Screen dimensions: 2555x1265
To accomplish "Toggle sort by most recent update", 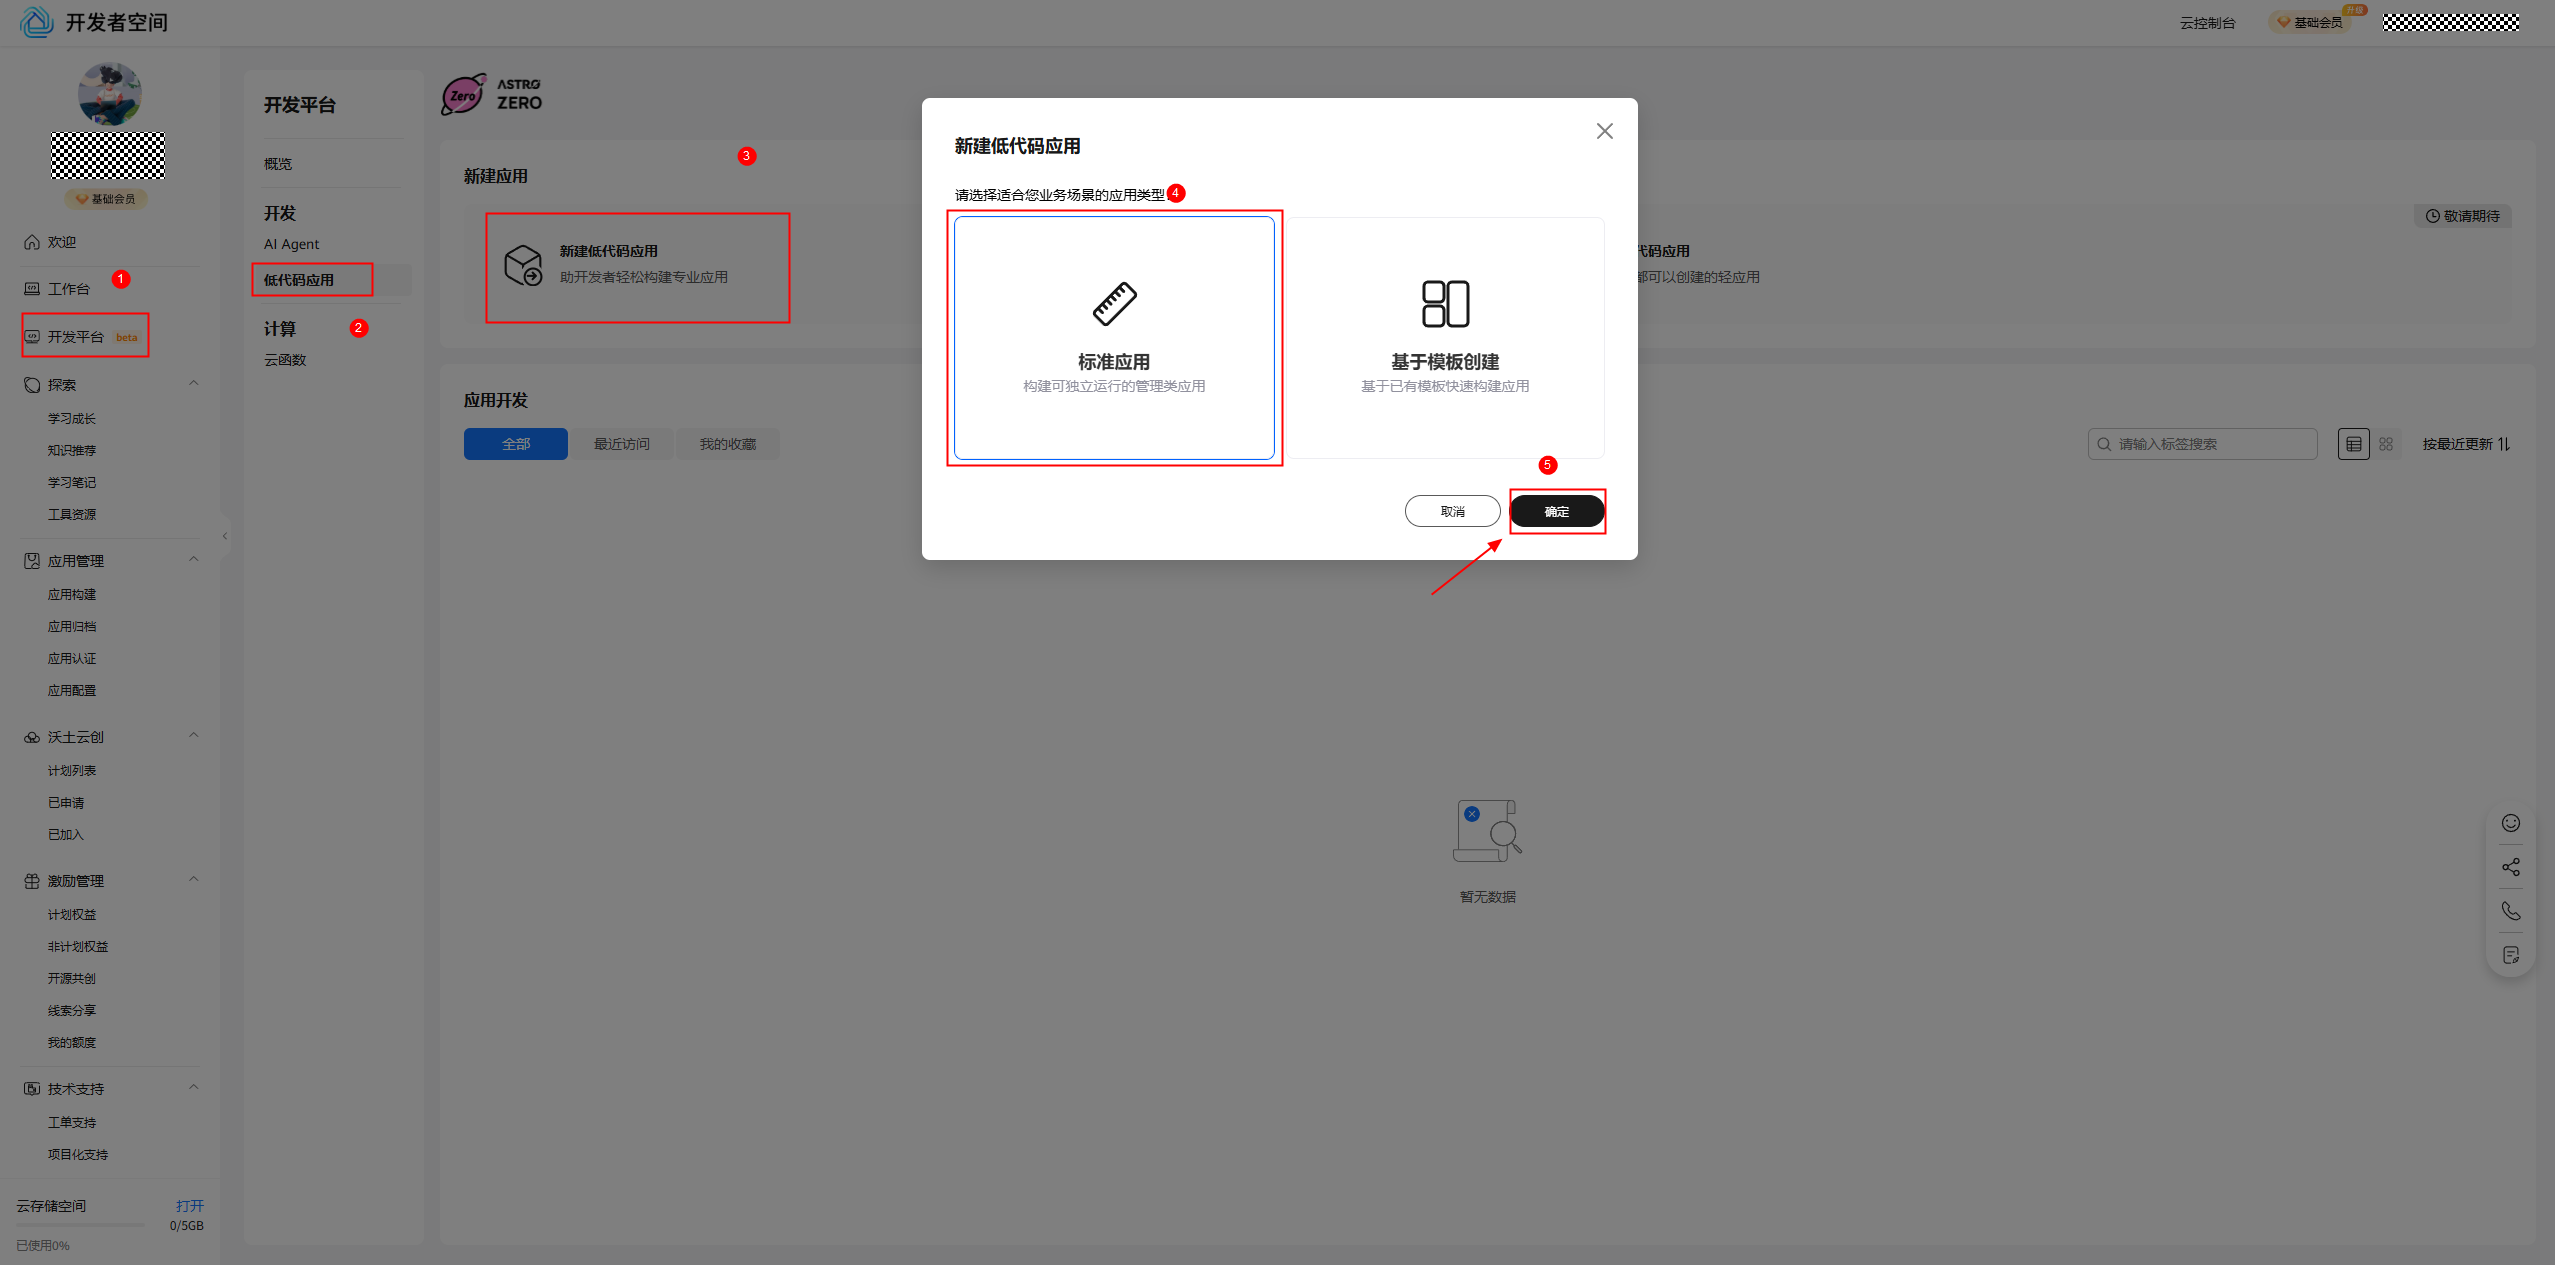I will point(2465,444).
